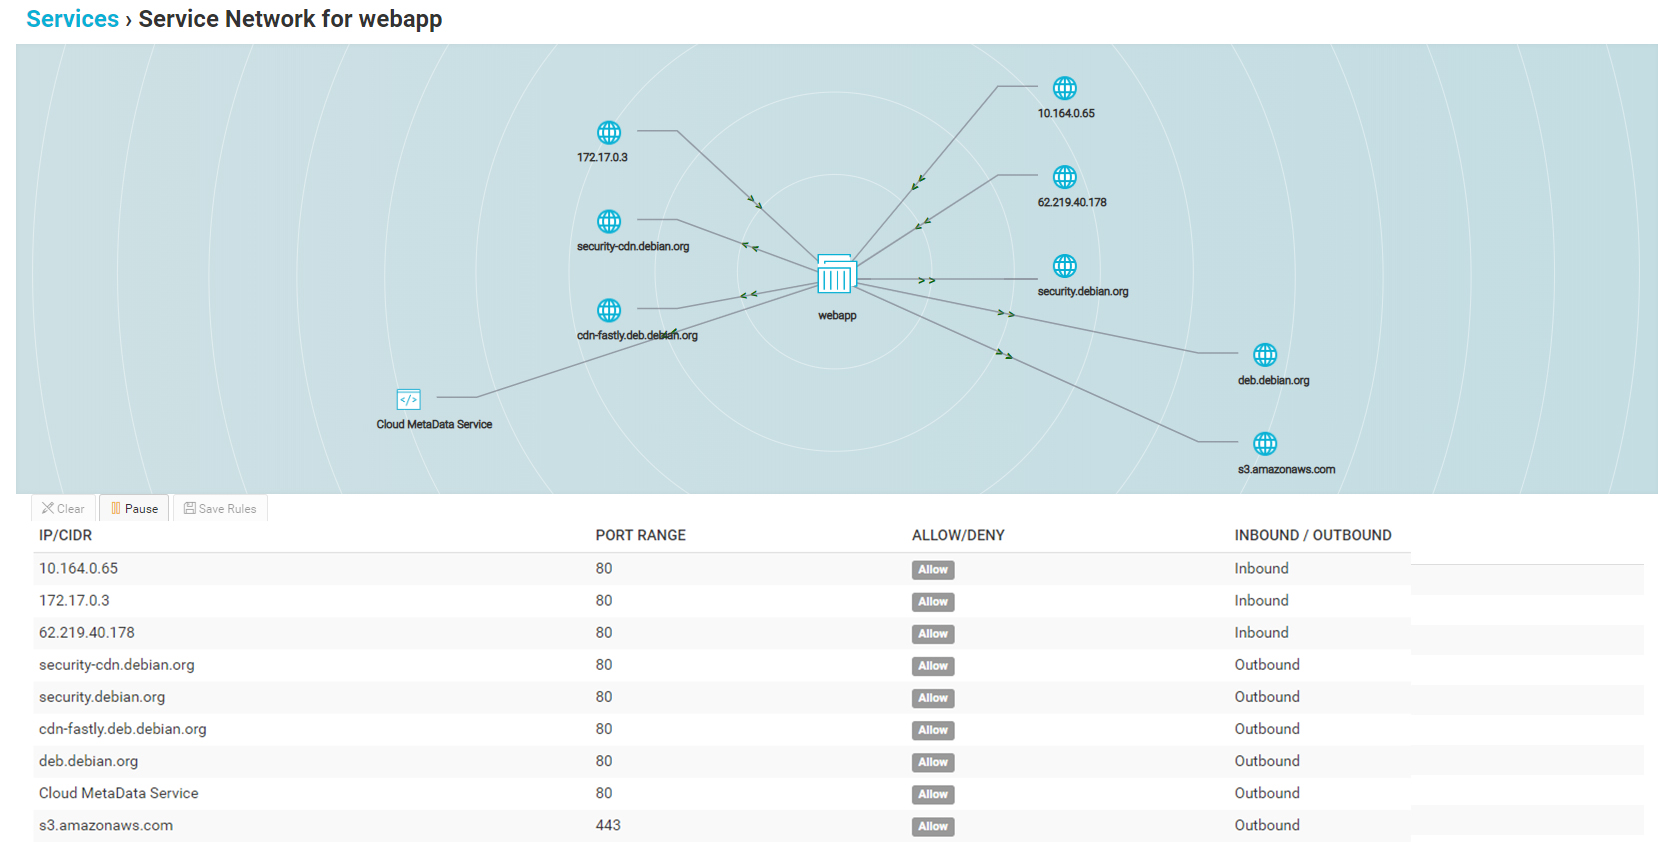Viewport: 1658px width, 842px height.
Task: Click Outbound direction for deb.debian.org row
Action: (x=1267, y=761)
